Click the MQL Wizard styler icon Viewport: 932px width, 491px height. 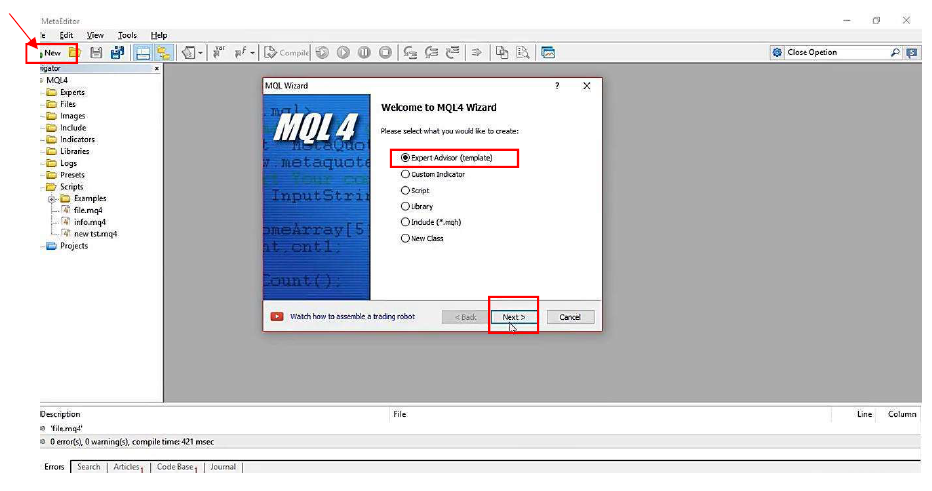(x=188, y=53)
